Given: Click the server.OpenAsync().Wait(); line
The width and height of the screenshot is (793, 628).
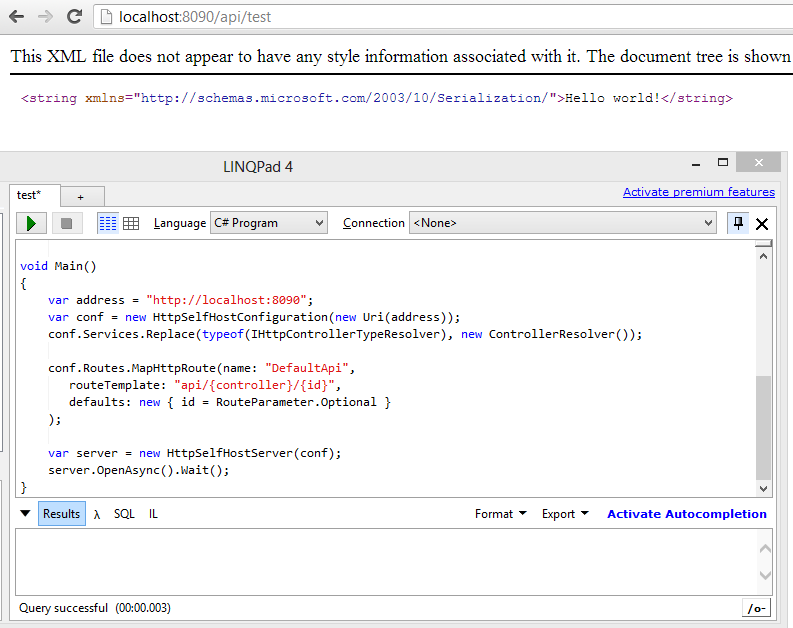Looking at the screenshot, I should click(x=139, y=470).
